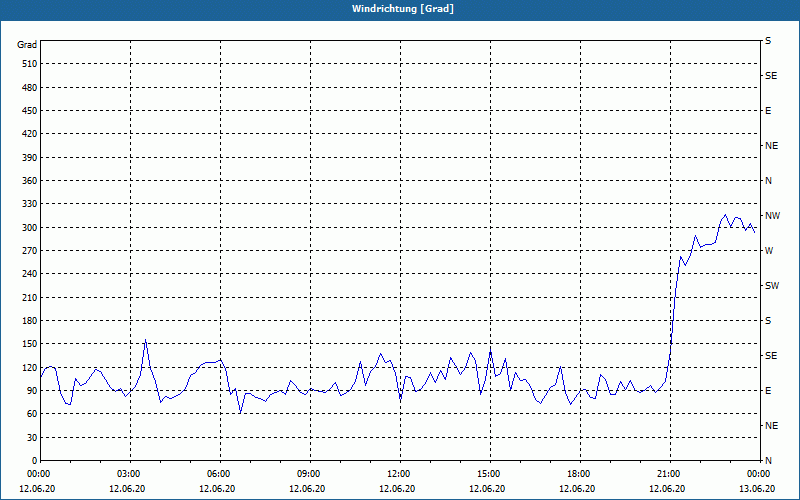
Task: Click the E compass label beside 450 gridline
Action: tap(768, 111)
